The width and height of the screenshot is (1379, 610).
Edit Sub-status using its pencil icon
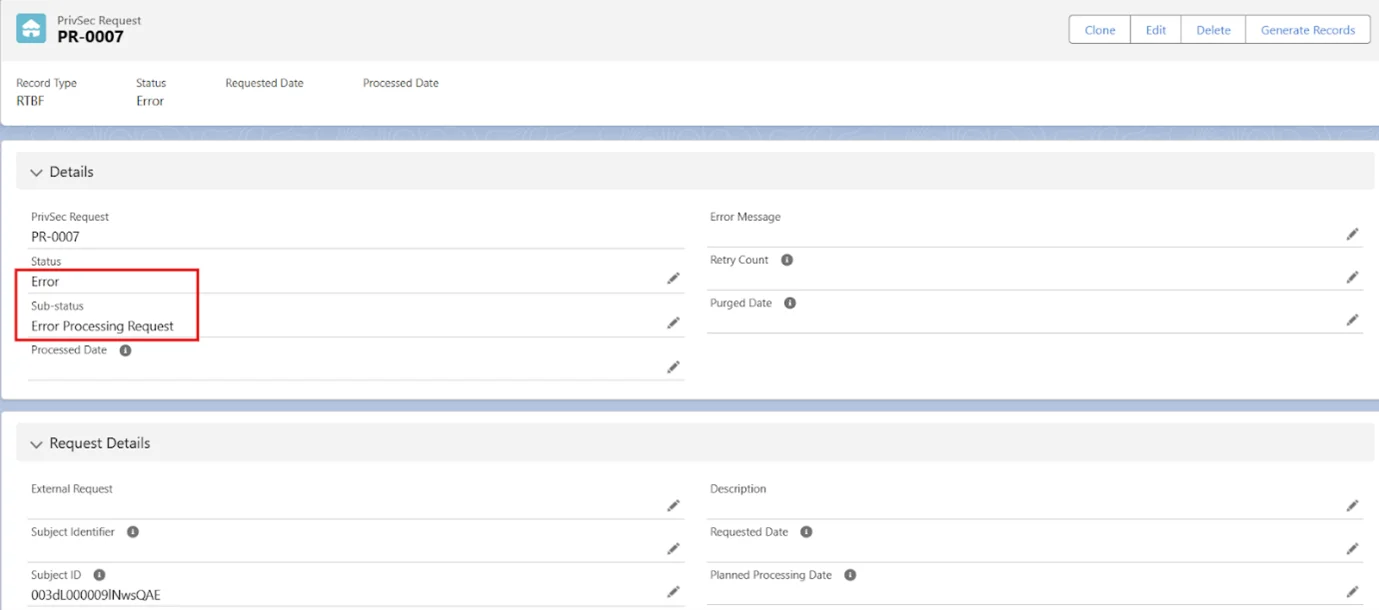click(673, 323)
